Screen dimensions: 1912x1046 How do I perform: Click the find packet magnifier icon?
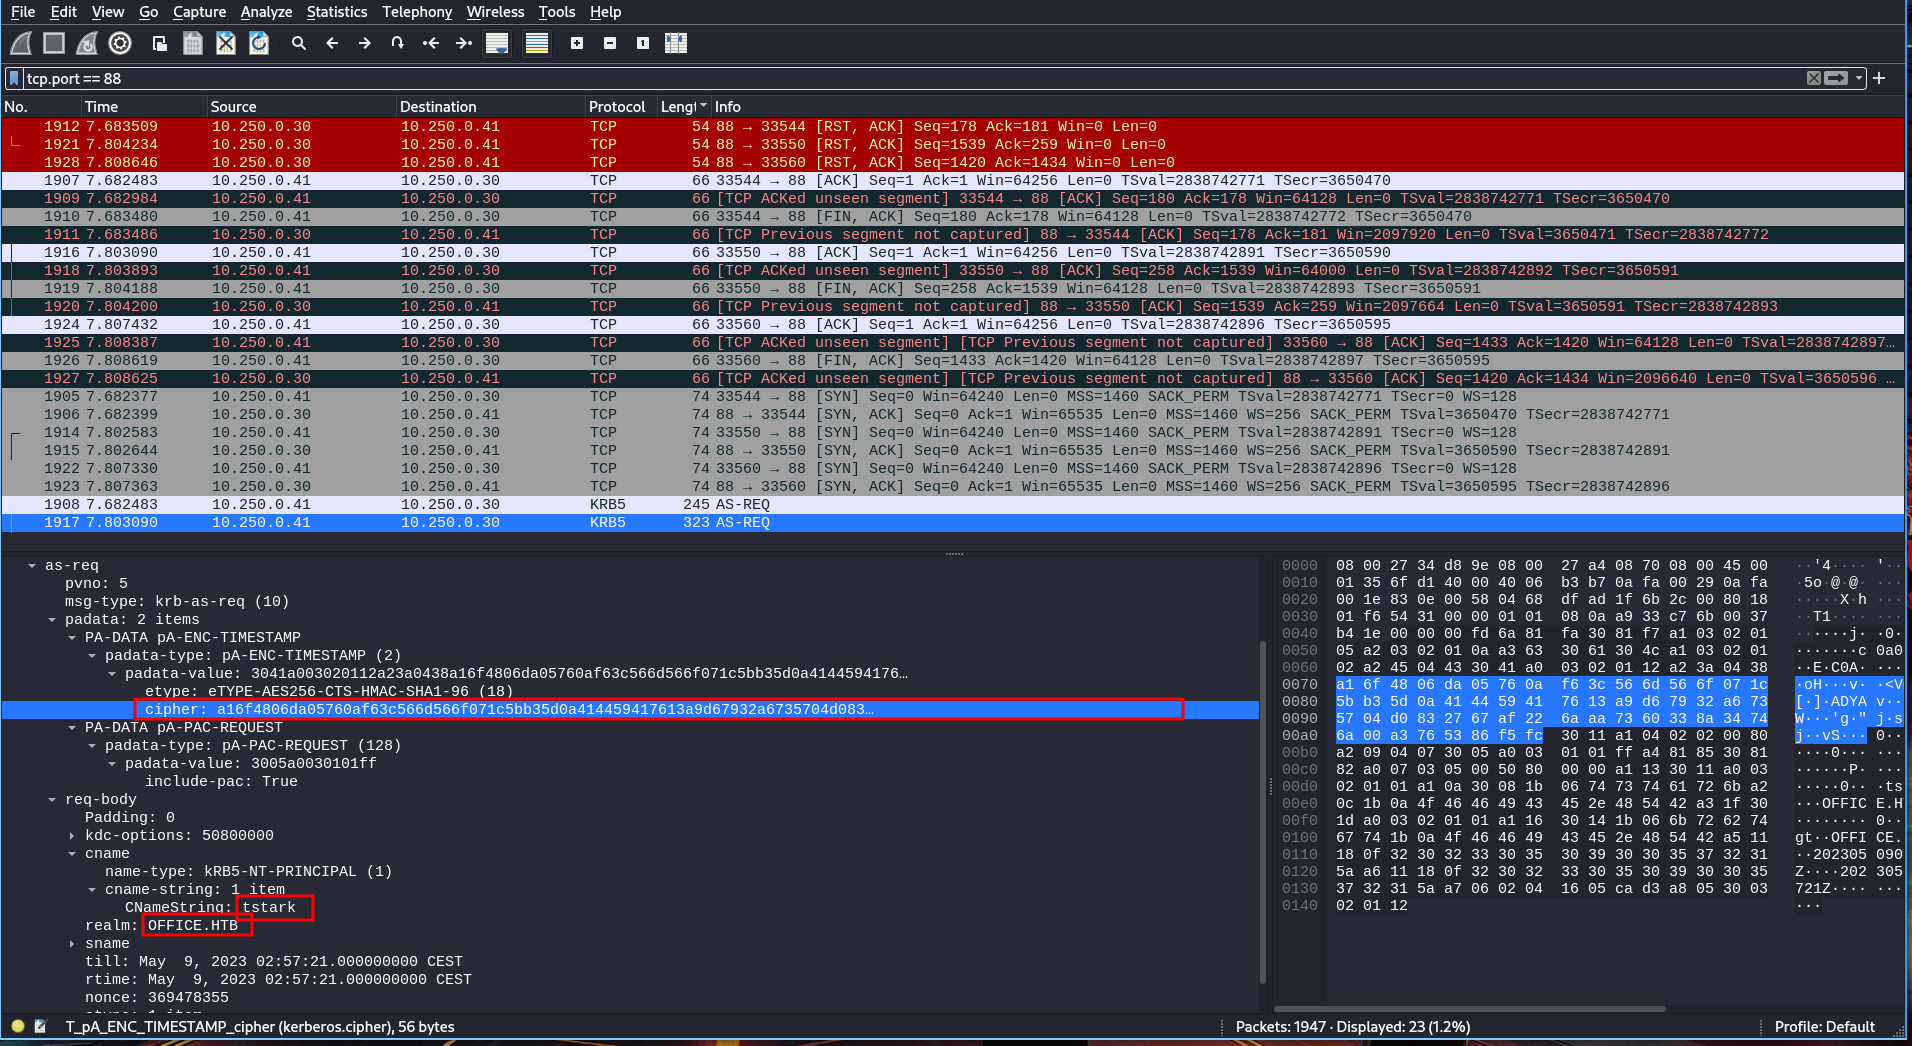click(298, 43)
